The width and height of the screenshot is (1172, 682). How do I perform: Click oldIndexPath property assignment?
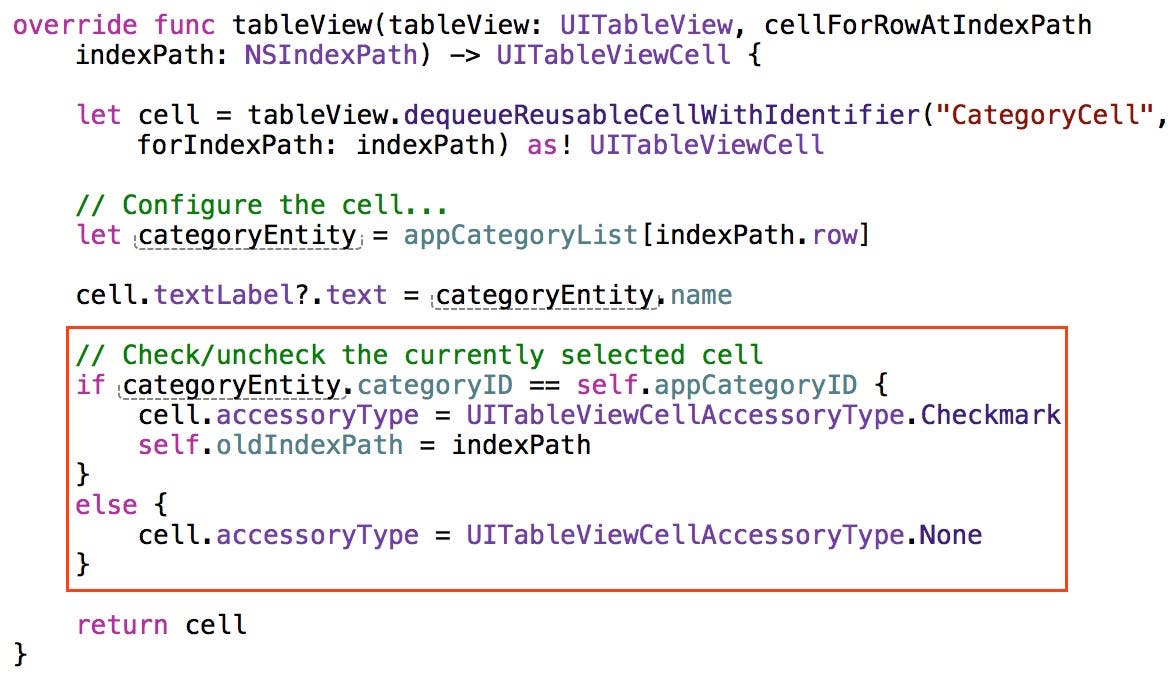310,445
